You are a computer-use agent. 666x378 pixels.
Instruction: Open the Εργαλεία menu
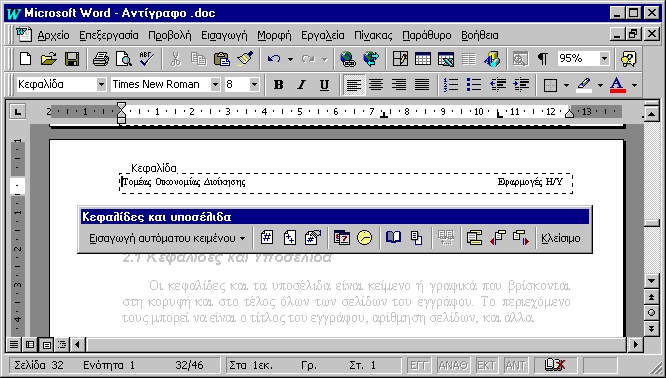click(323, 35)
